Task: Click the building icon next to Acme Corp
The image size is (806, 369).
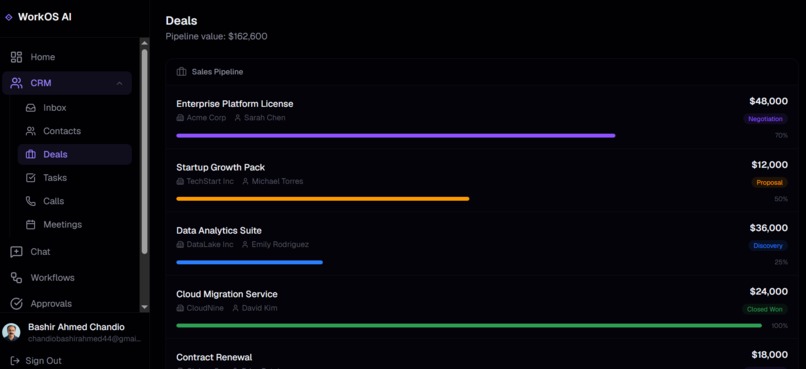Action: 180,118
